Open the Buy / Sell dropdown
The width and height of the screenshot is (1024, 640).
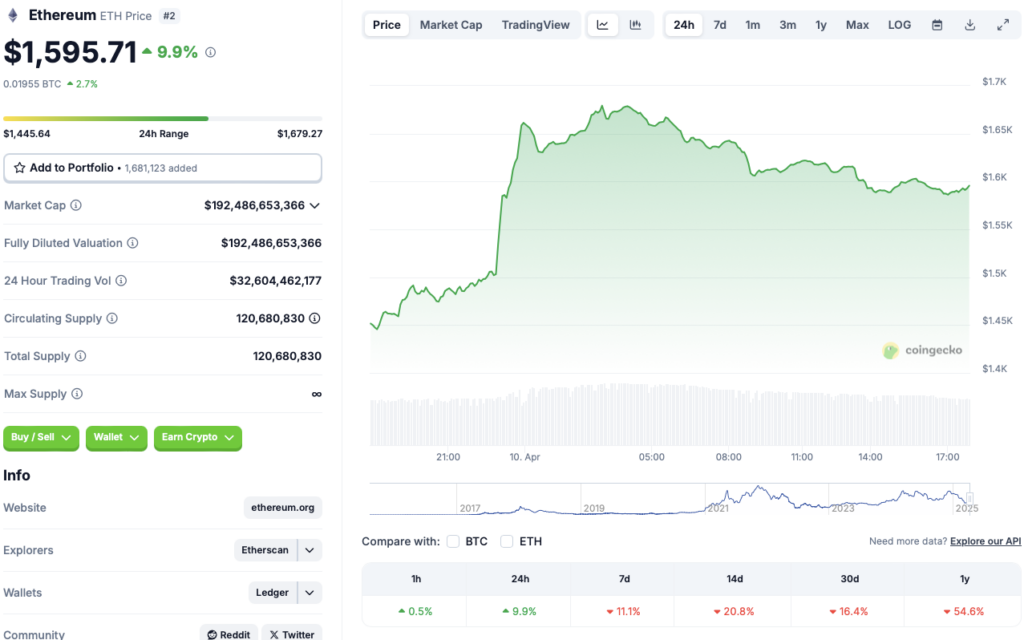[40, 438]
